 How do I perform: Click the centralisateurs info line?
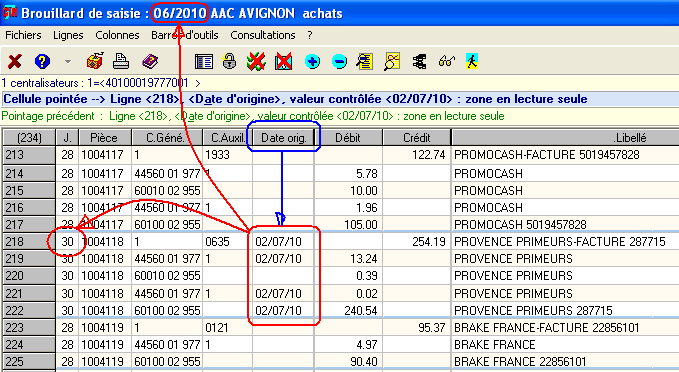[101, 83]
